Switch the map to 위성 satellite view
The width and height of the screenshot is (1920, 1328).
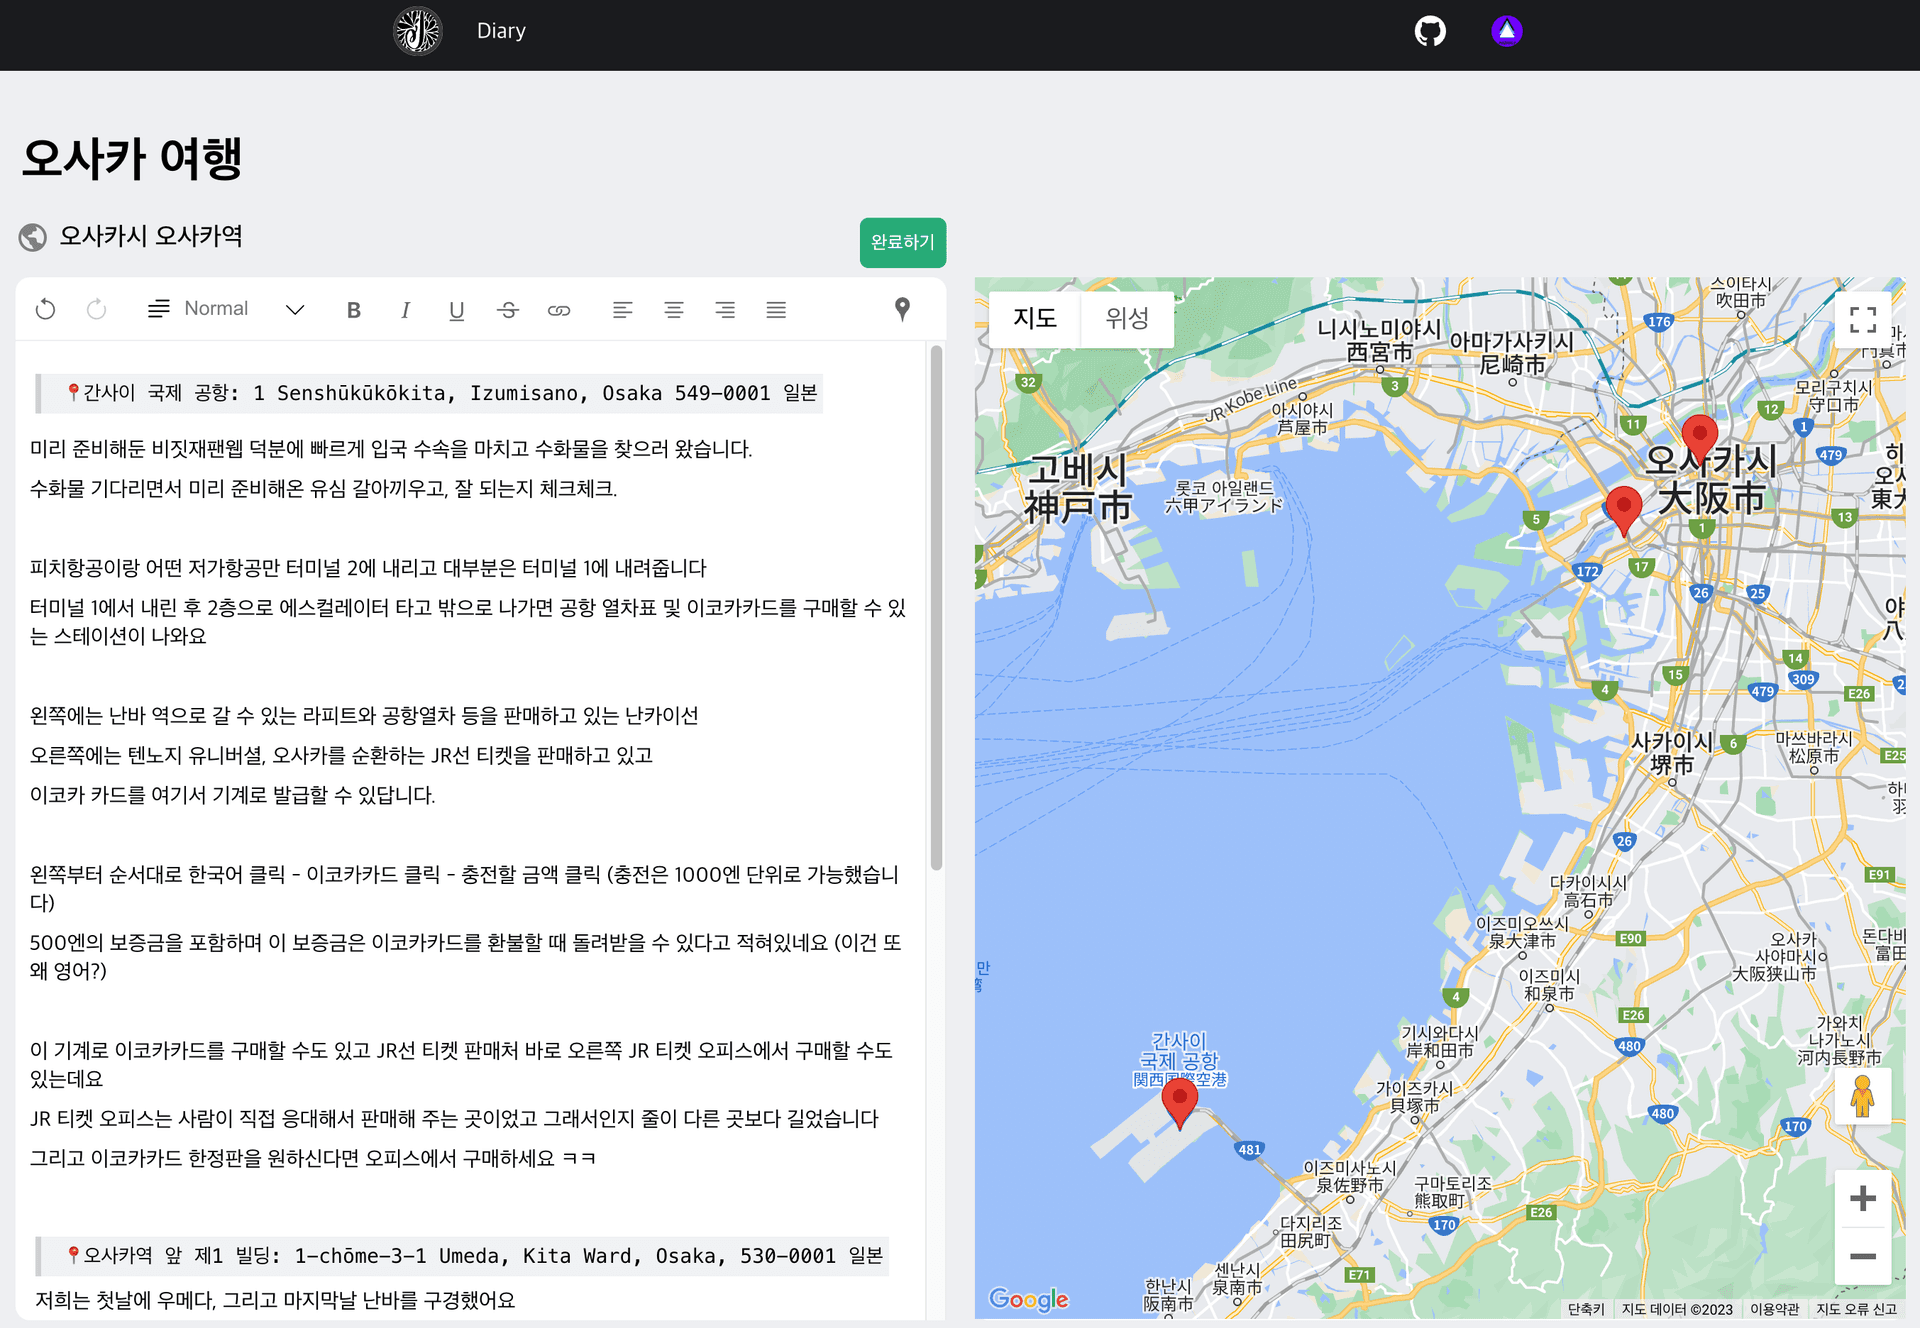point(1127,318)
